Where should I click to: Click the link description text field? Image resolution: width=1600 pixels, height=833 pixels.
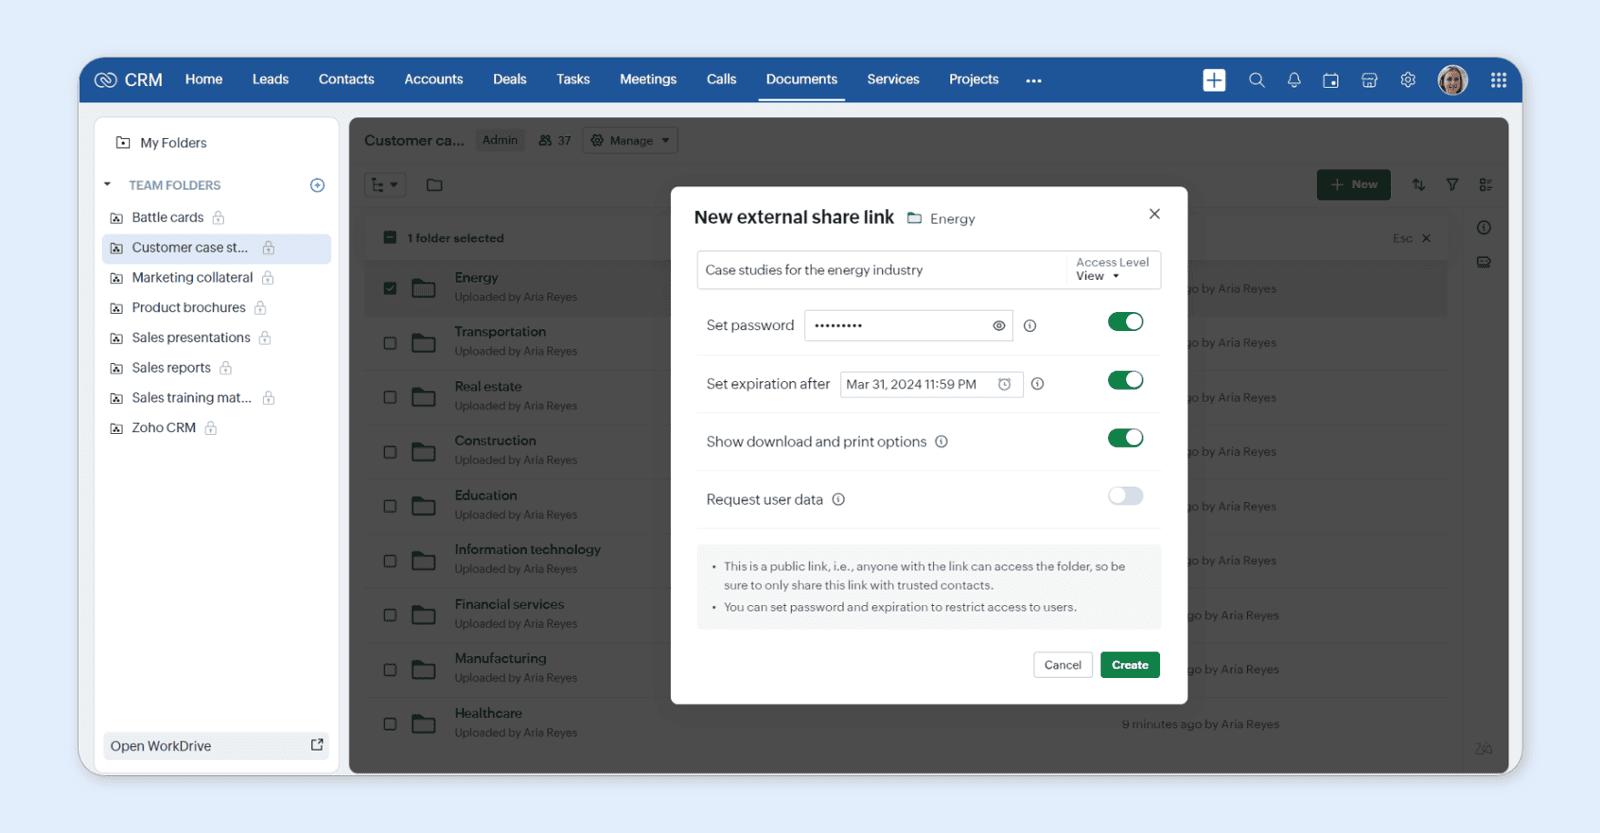click(x=882, y=270)
